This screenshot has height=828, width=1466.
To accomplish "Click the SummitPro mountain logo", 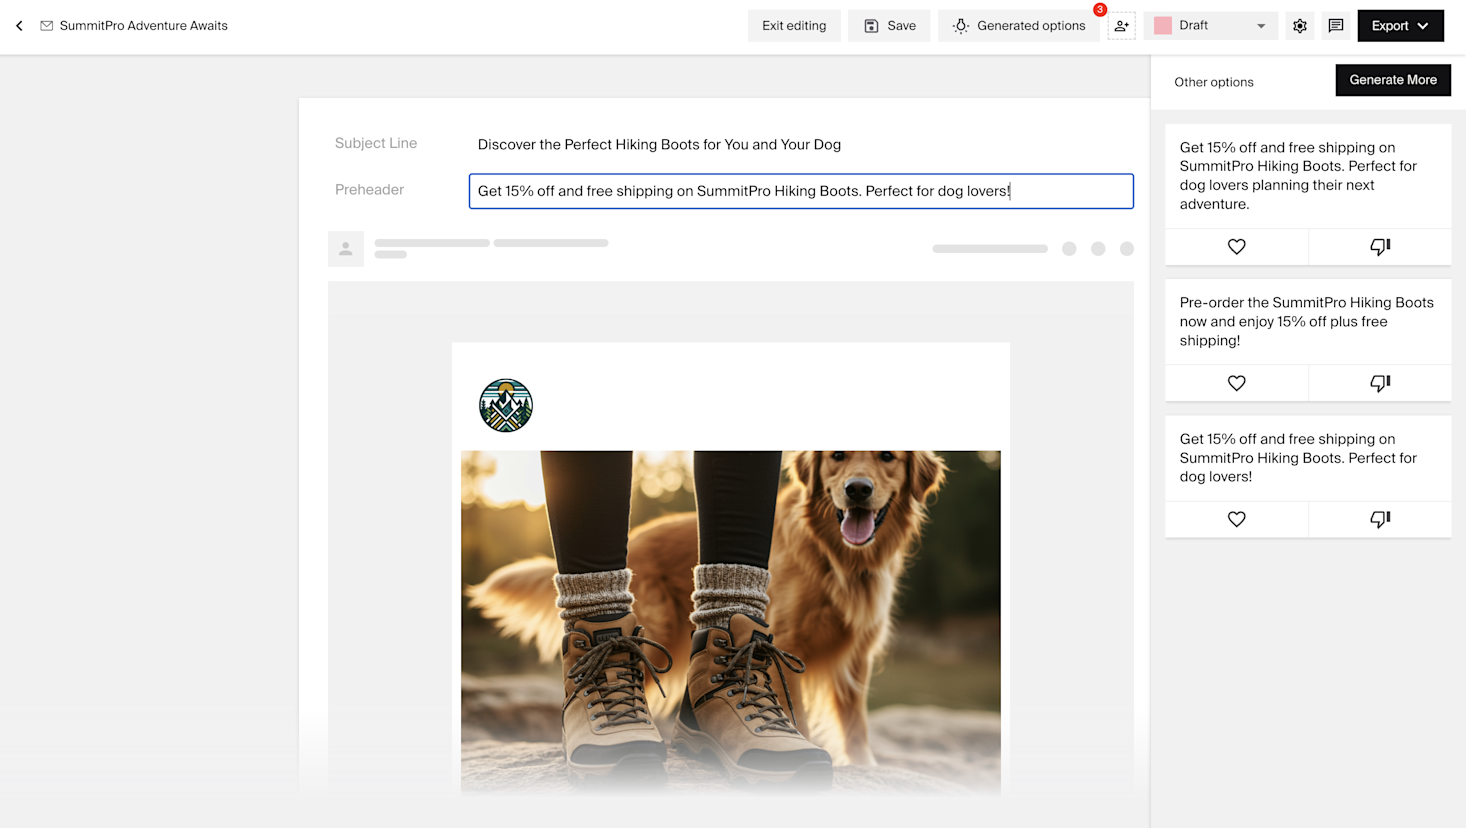I will point(506,405).
